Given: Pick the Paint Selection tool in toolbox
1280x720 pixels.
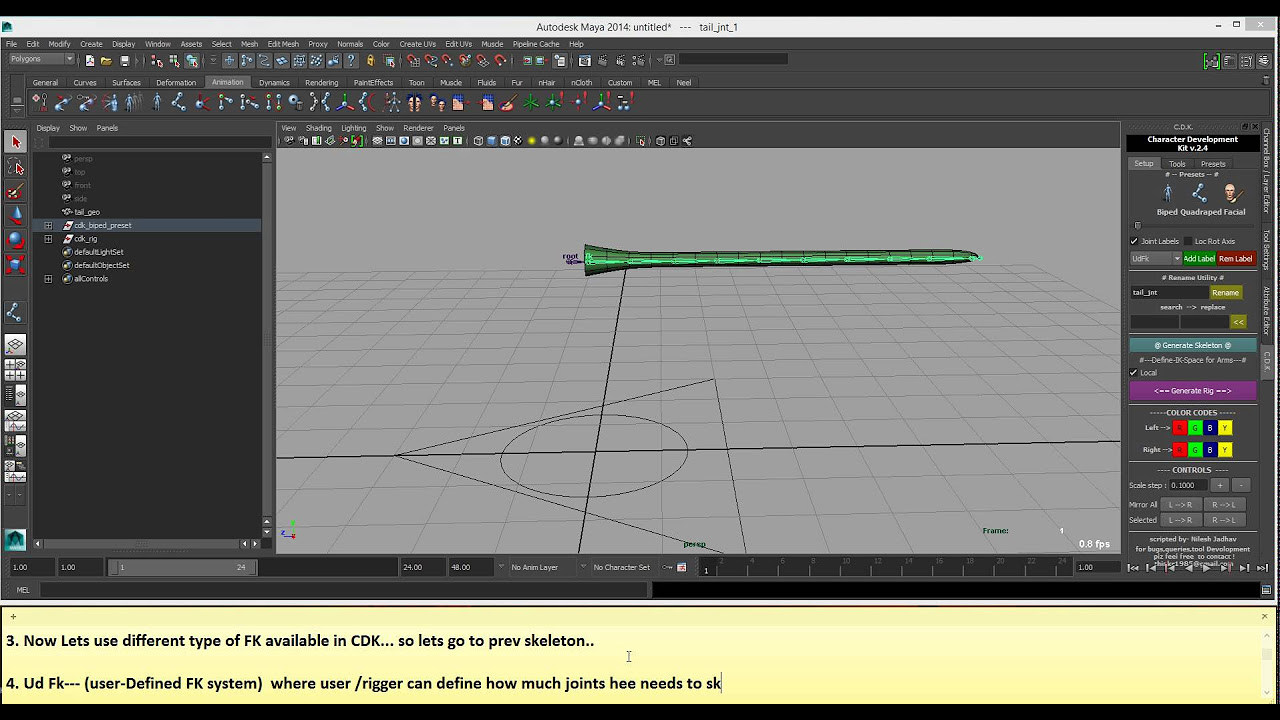Looking at the screenshot, I should coord(15,191).
